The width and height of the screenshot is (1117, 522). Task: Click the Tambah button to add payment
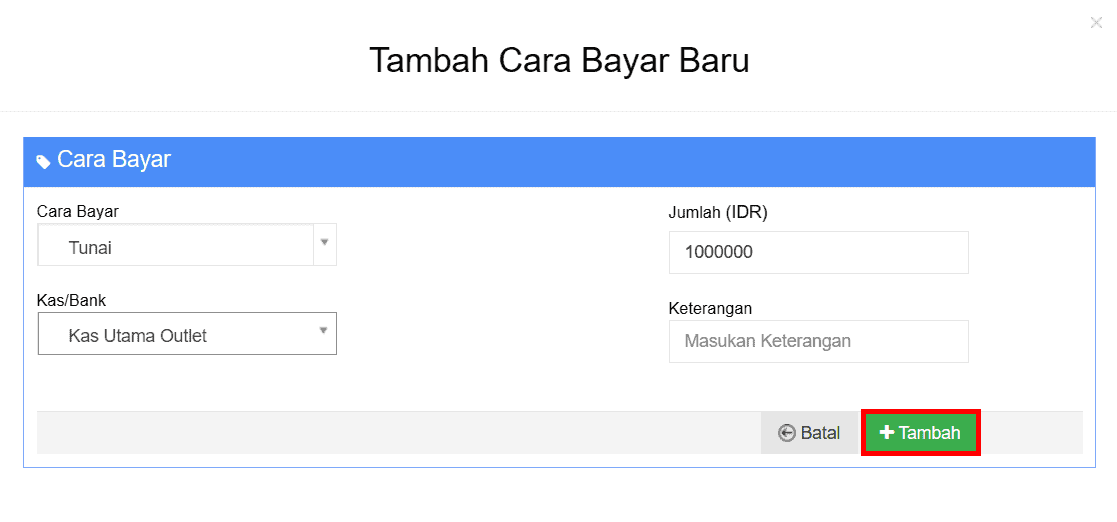(x=921, y=432)
